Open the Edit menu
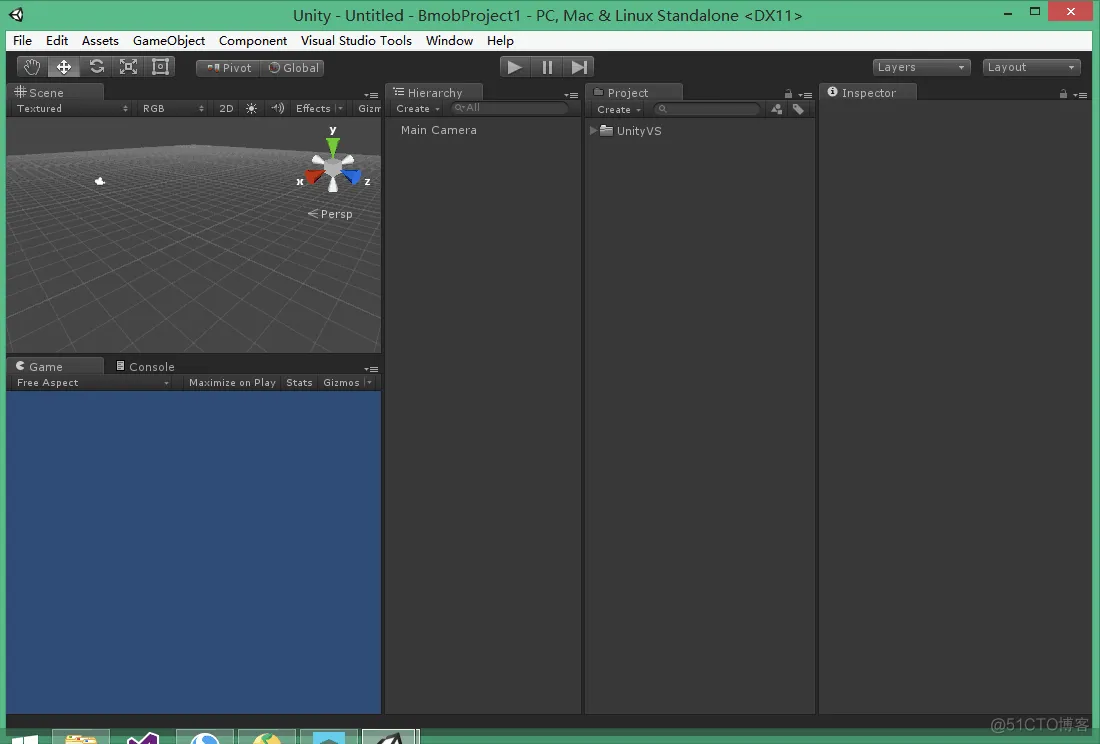 point(57,41)
